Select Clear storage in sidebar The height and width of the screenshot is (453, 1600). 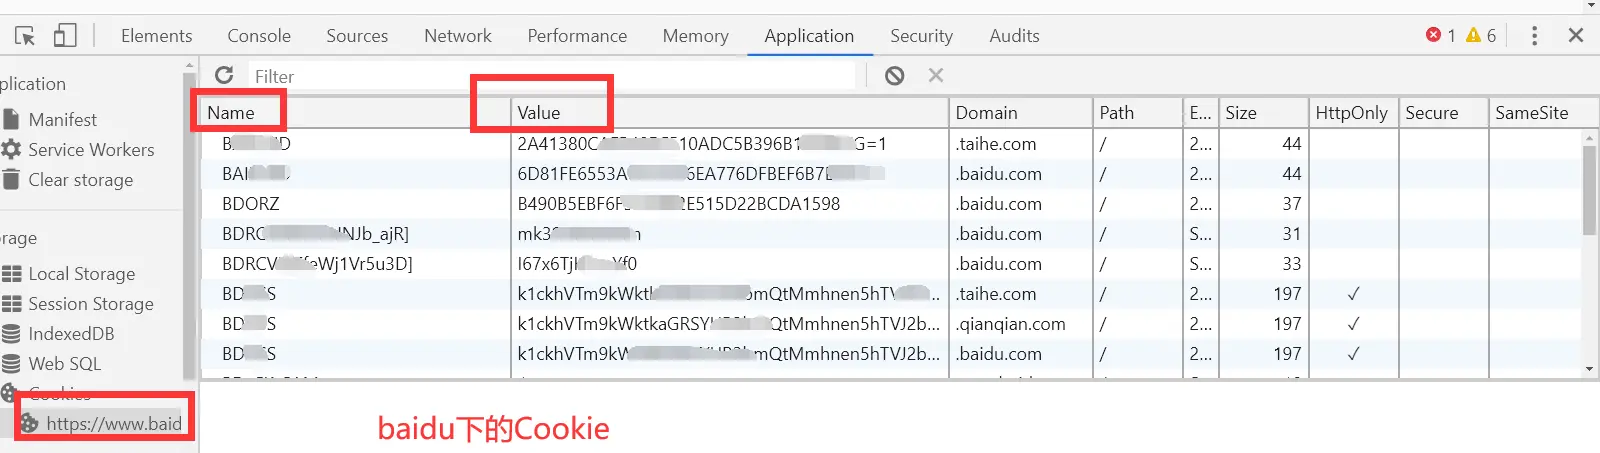click(80, 180)
